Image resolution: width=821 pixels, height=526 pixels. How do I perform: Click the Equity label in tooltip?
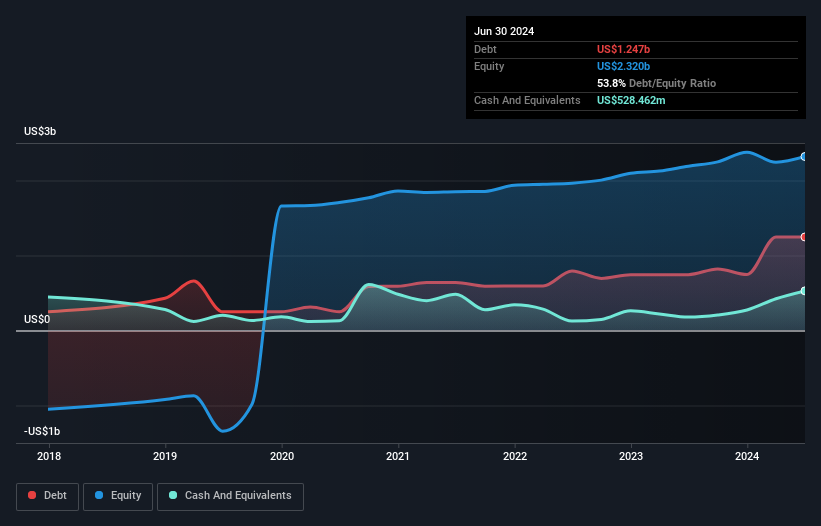[489, 66]
